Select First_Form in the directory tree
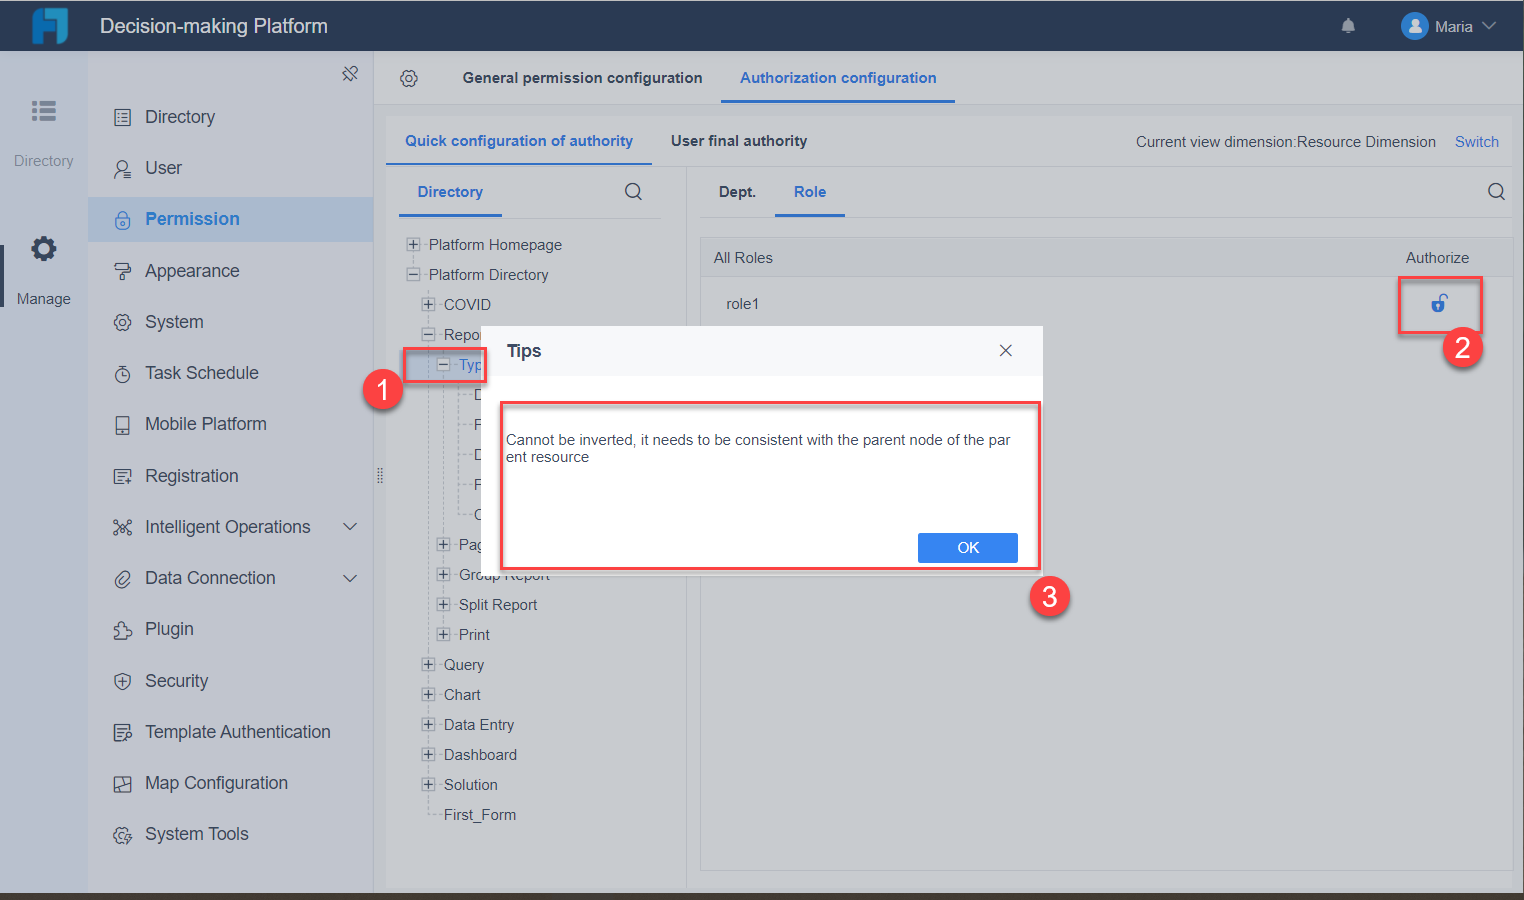The height and width of the screenshot is (900, 1524). 479,814
